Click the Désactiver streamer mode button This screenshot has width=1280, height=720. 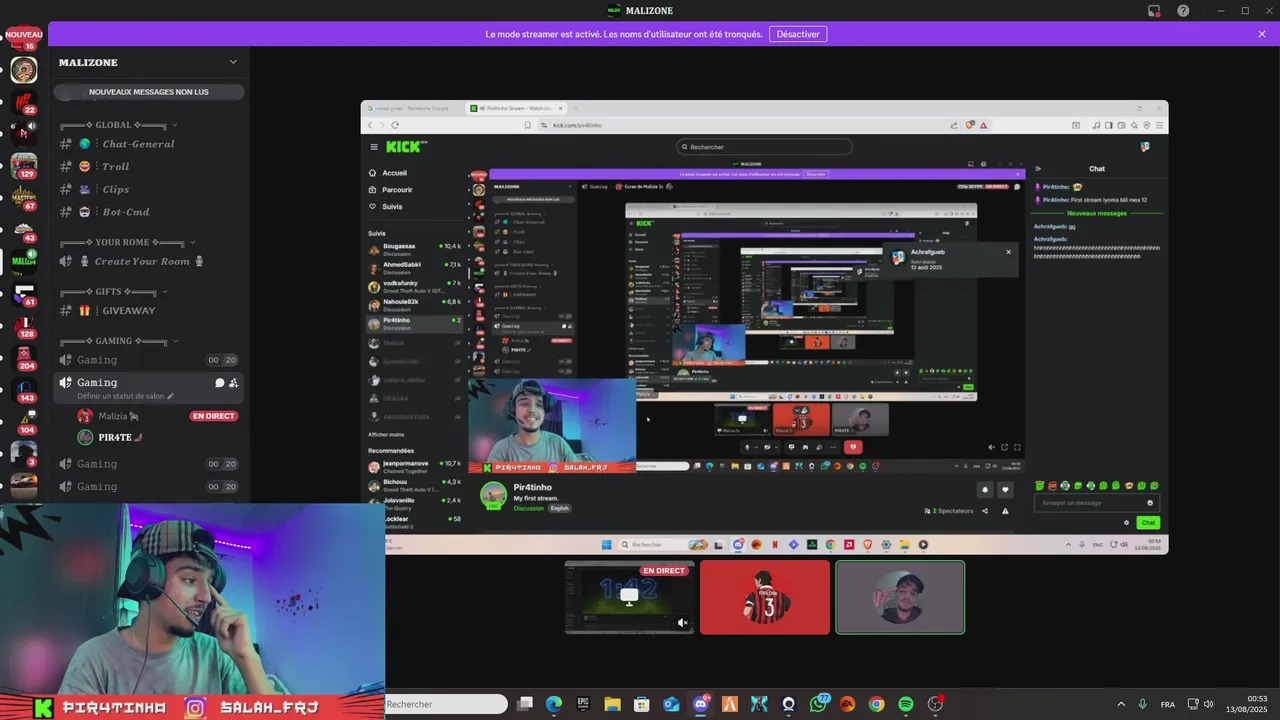coord(798,34)
